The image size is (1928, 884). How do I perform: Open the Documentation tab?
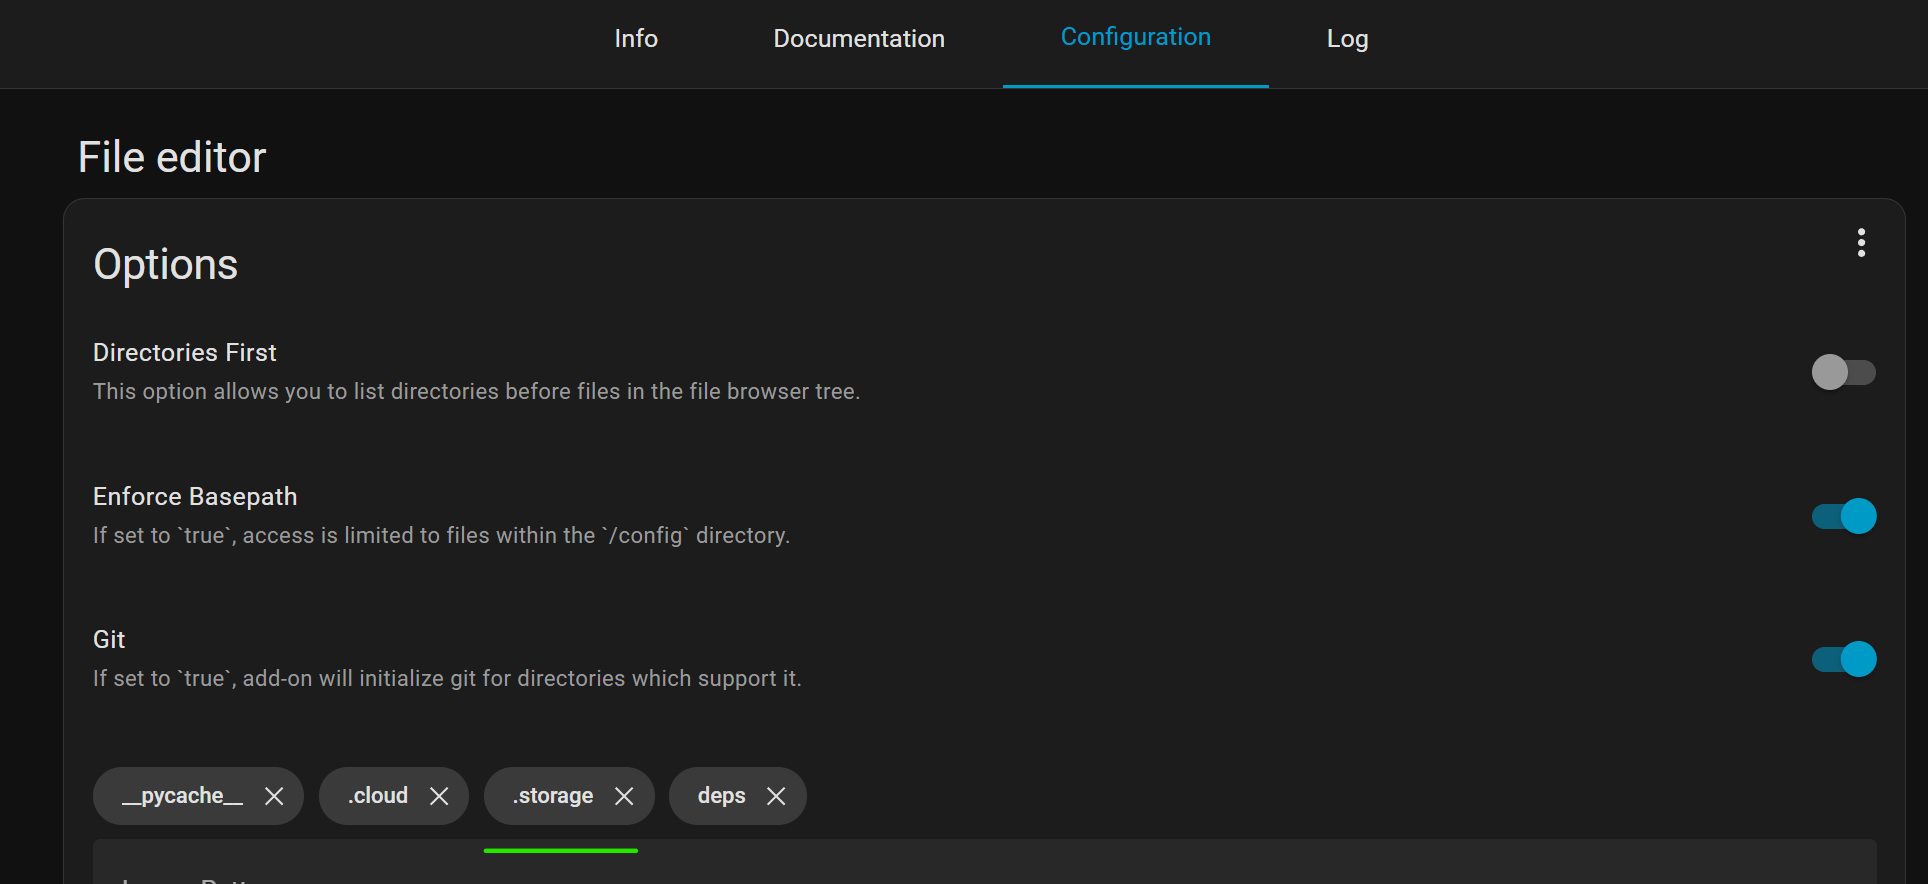(x=859, y=39)
